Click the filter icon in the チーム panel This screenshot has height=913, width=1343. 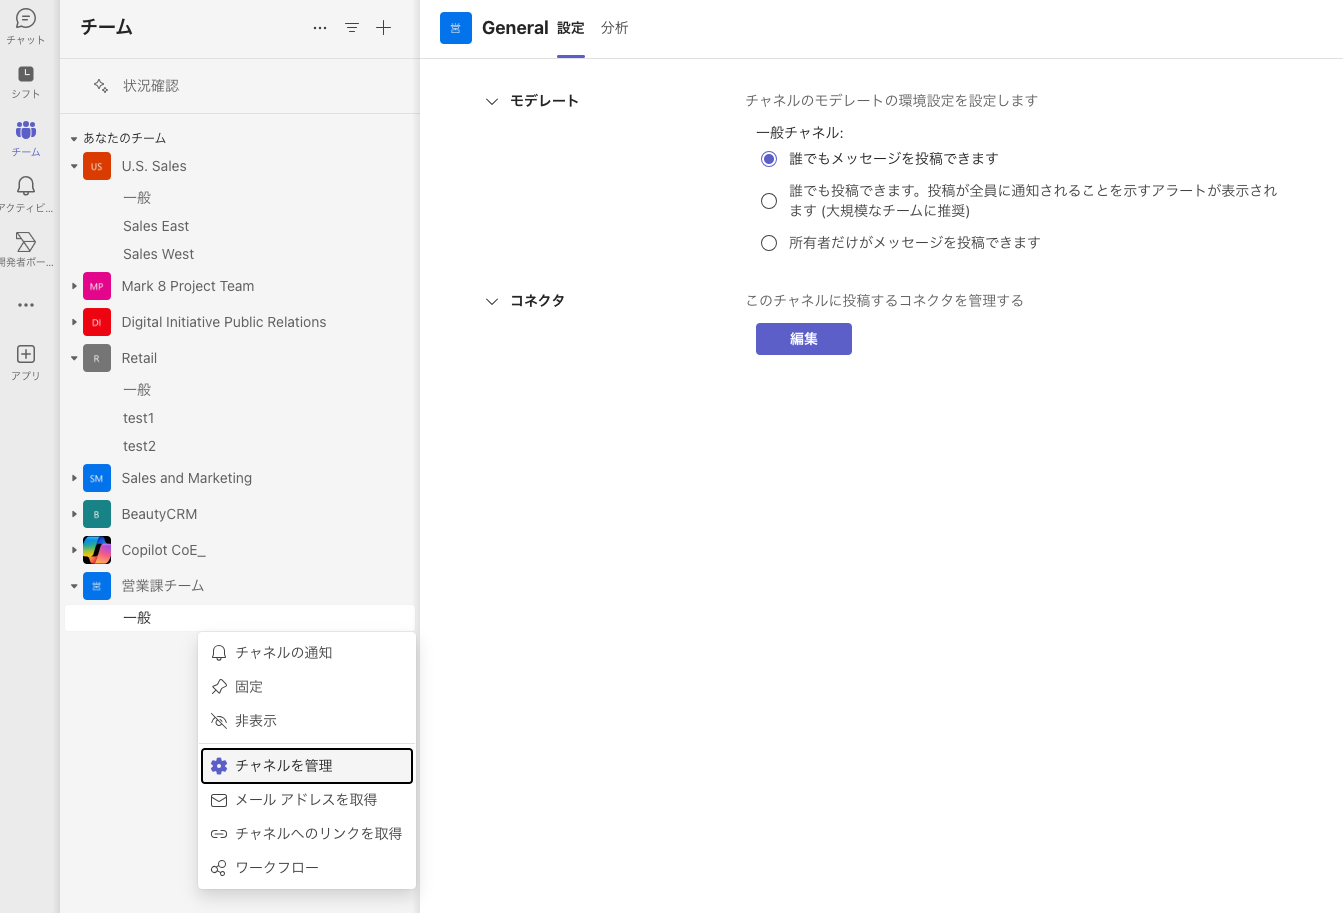[x=351, y=27]
